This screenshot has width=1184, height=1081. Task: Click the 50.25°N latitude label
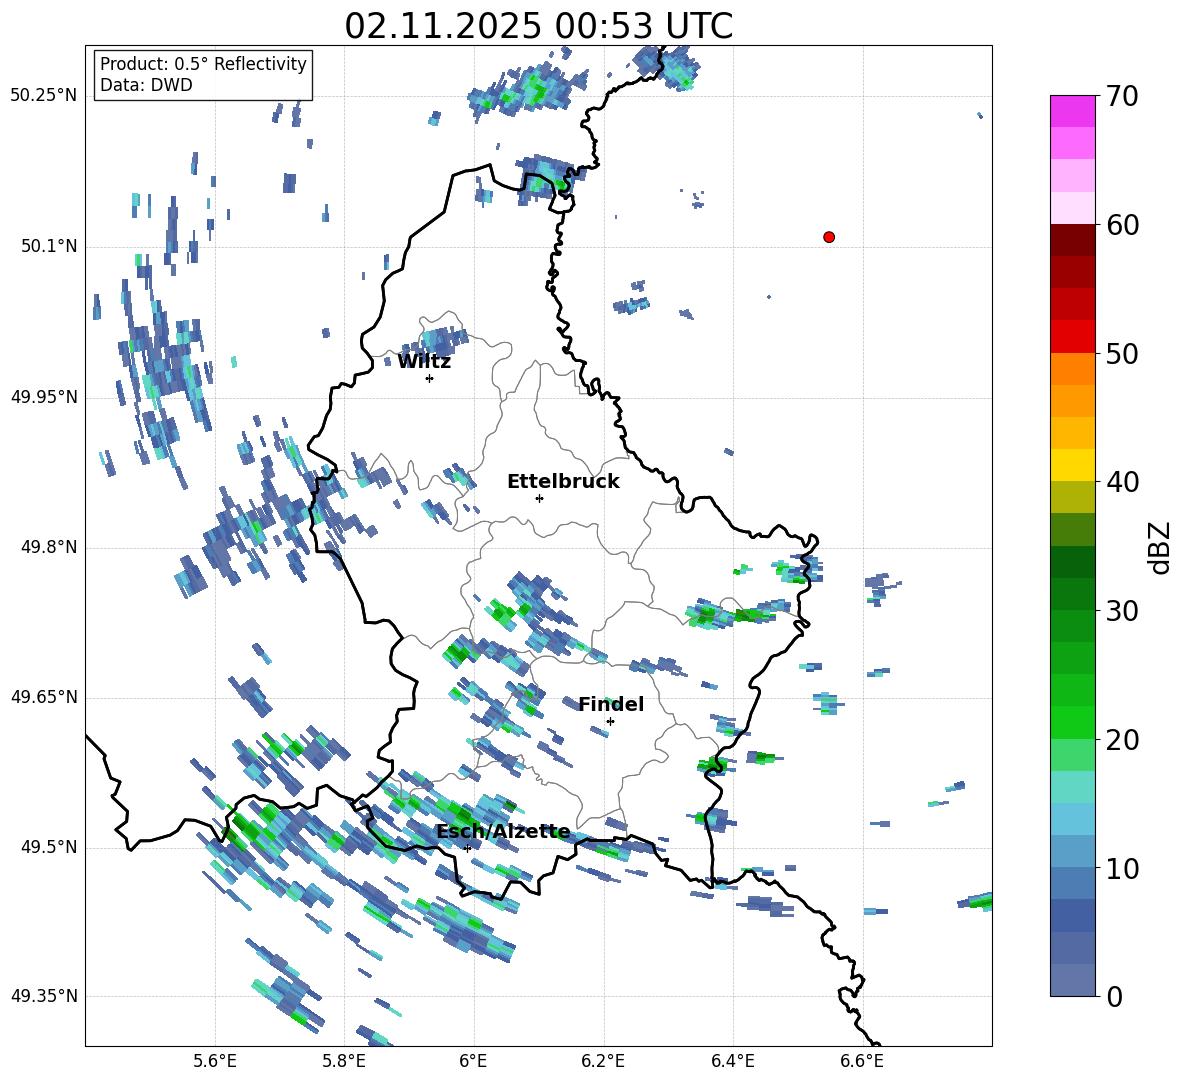coord(44,96)
